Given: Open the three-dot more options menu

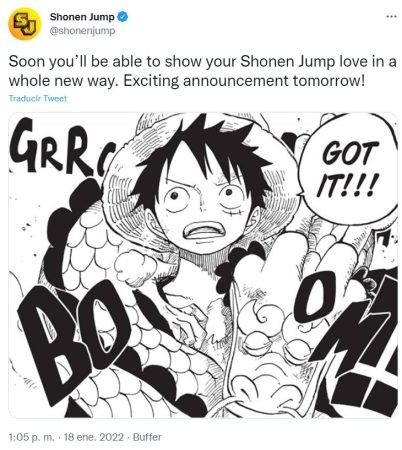Looking at the screenshot, I should 391,16.
